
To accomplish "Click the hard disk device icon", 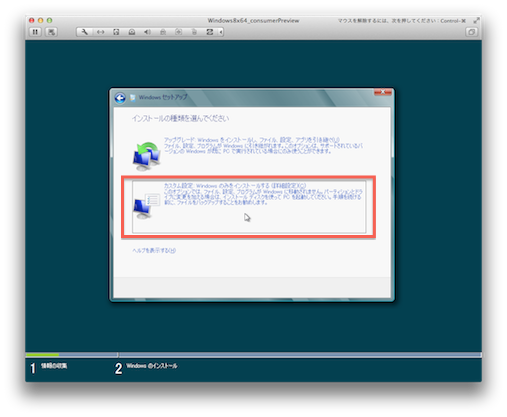I will pyautogui.click(x=116, y=32).
